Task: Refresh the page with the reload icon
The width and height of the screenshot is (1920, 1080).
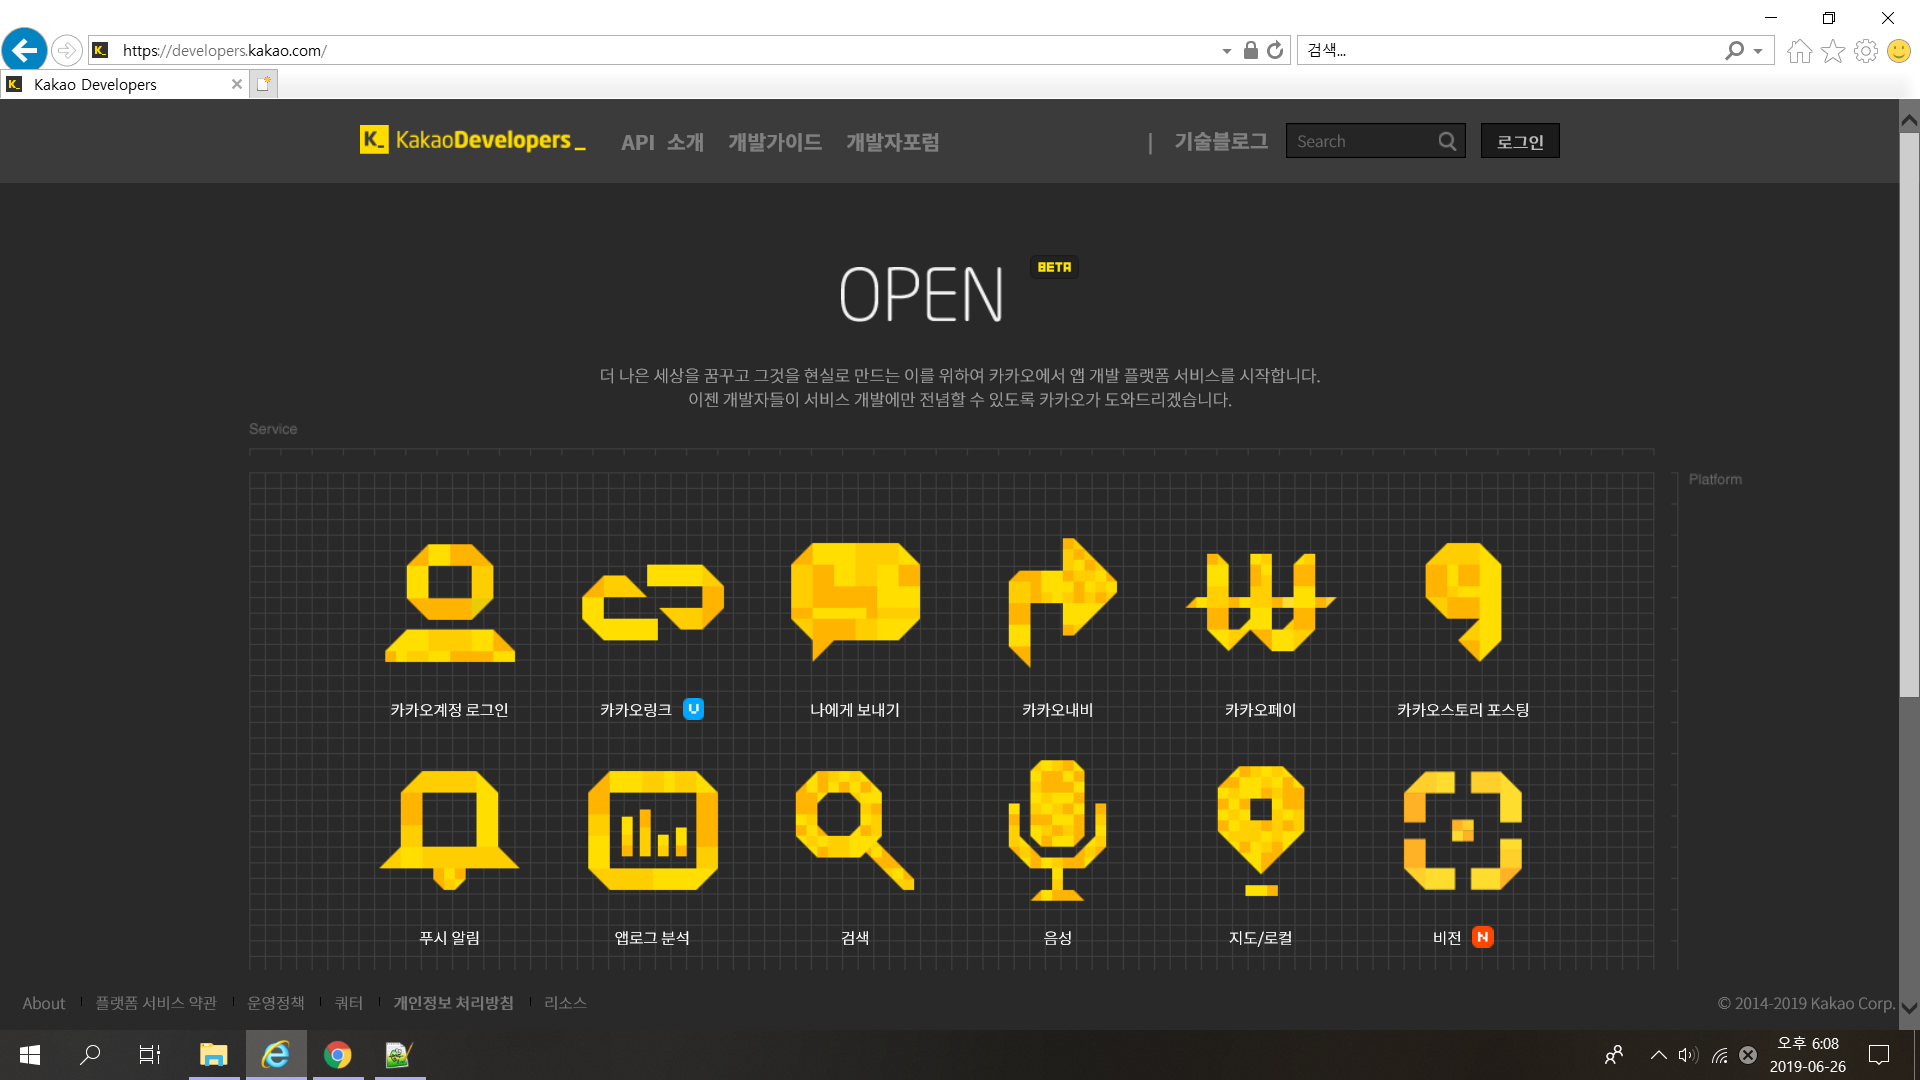Action: click(x=1275, y=50)
